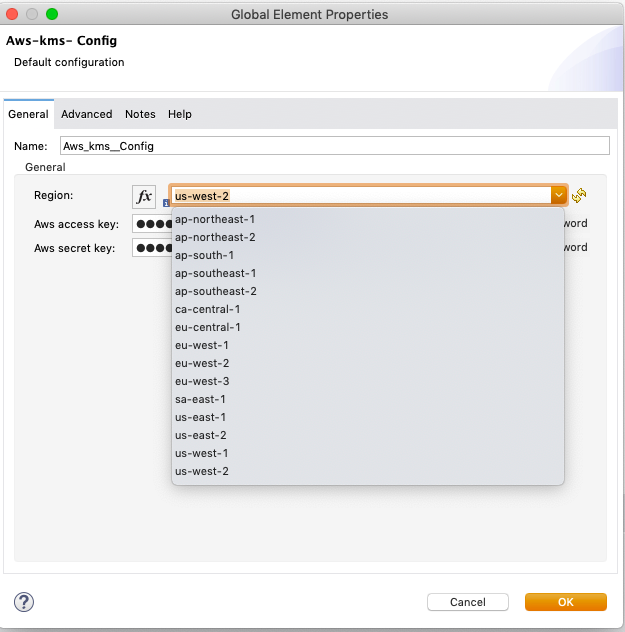
Task: Choose eu-west-3 from the list
Action: (x=368, y=381)
